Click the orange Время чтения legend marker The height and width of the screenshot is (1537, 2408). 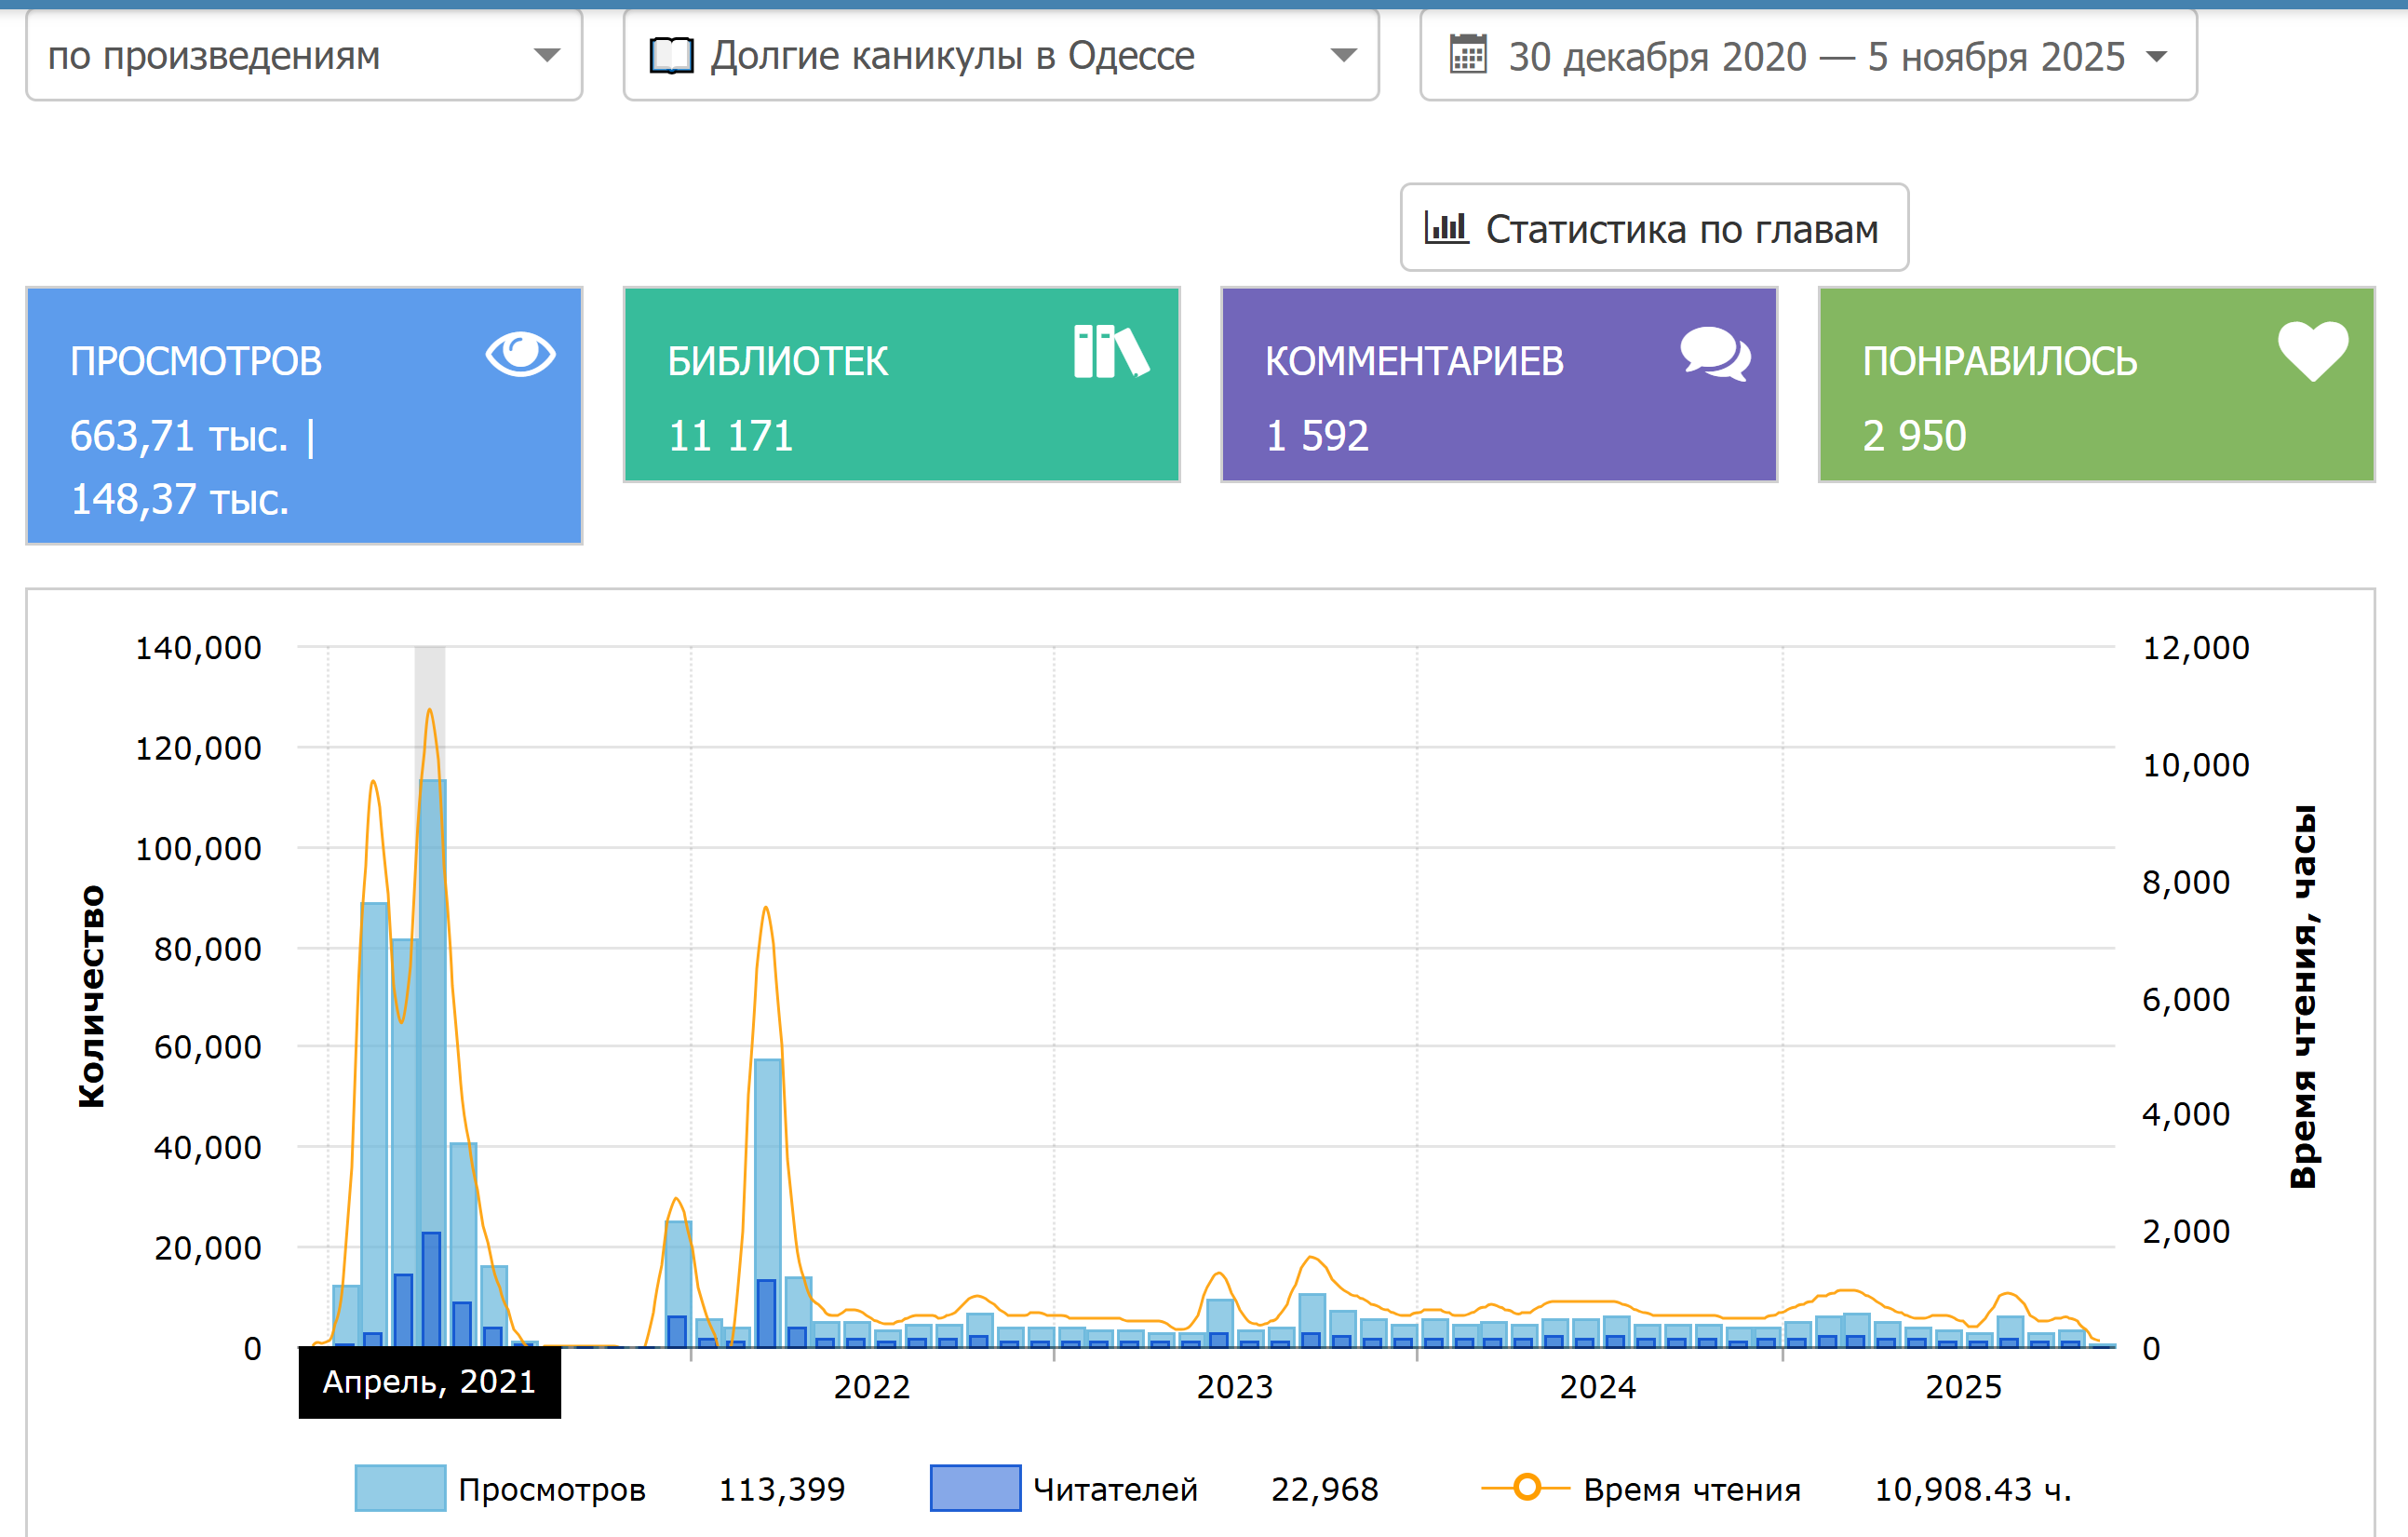(x=1526, y=1488)
